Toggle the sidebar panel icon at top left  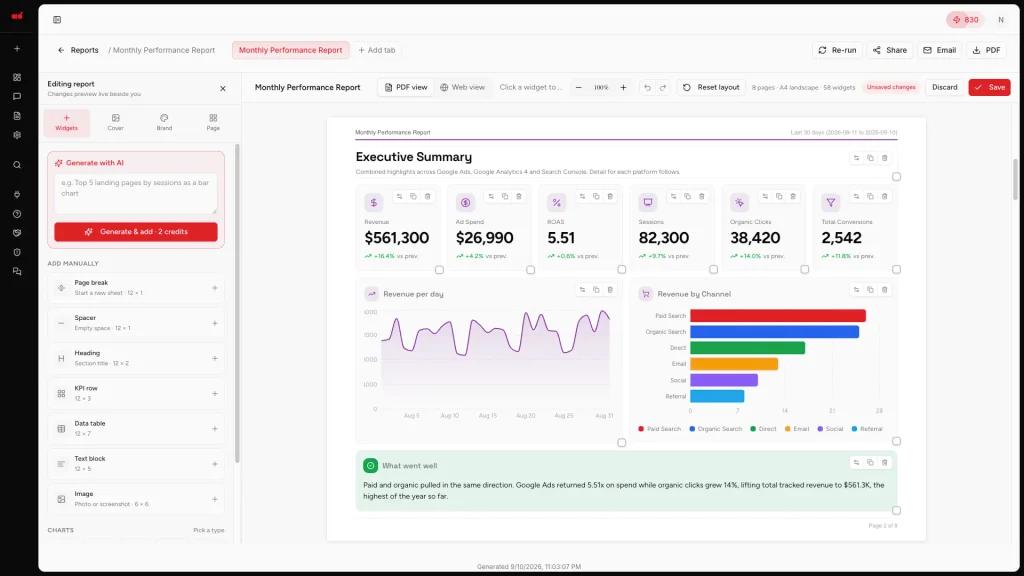57,20
